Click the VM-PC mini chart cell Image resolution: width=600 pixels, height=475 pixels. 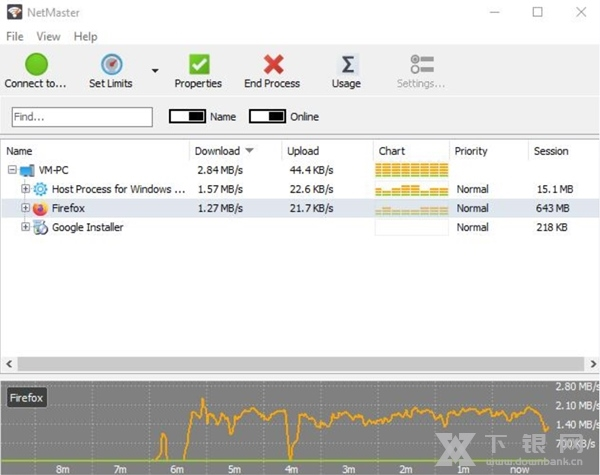click(412, 170)
